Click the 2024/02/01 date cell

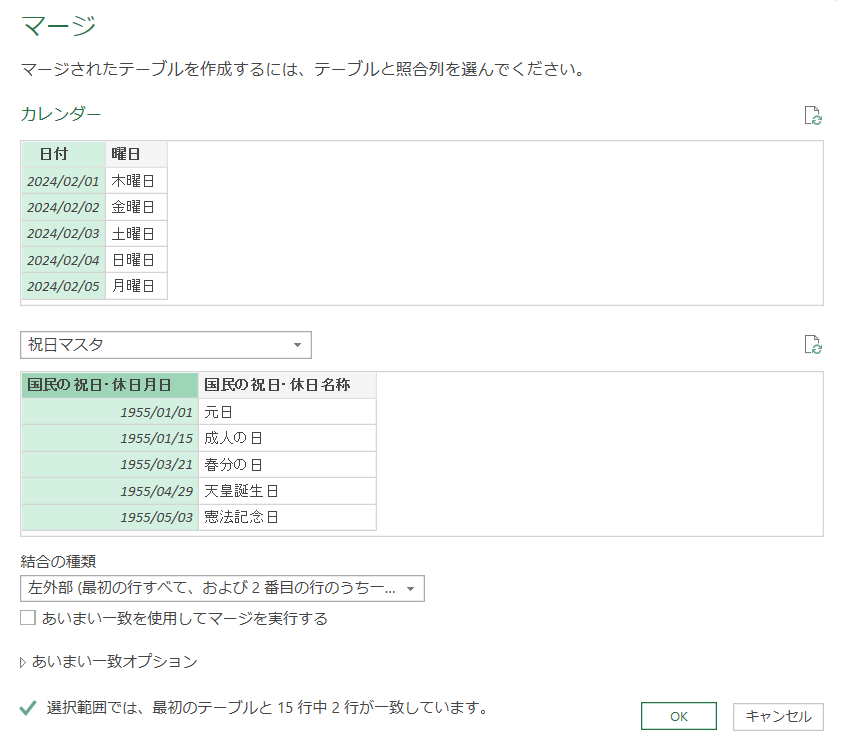63,181
